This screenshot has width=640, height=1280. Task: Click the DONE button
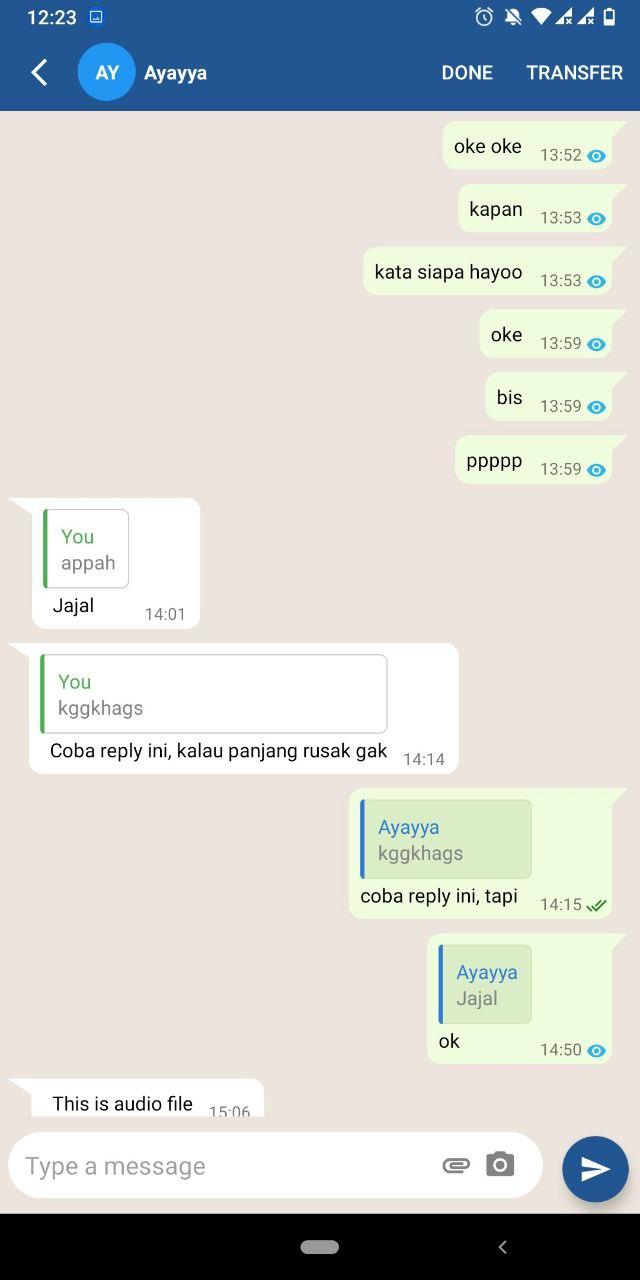[x=467, y=72]
